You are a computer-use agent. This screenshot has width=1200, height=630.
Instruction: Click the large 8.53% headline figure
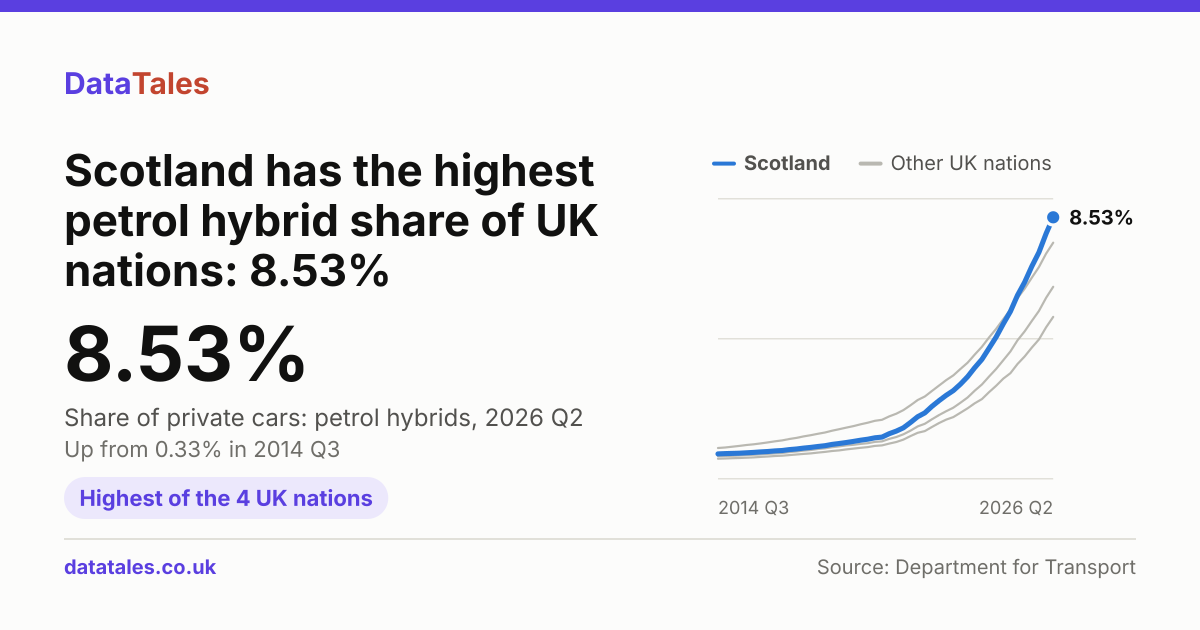click(185, 354)
